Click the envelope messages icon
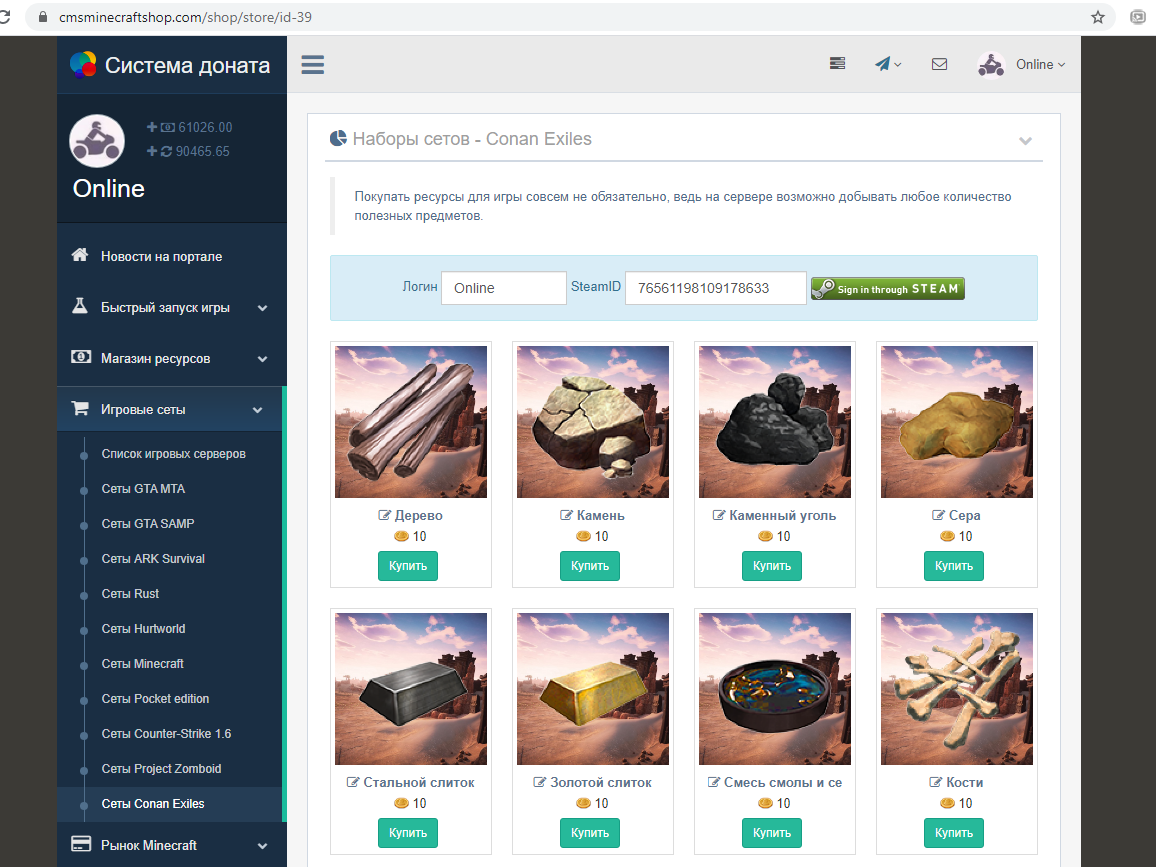 point(939,64)
